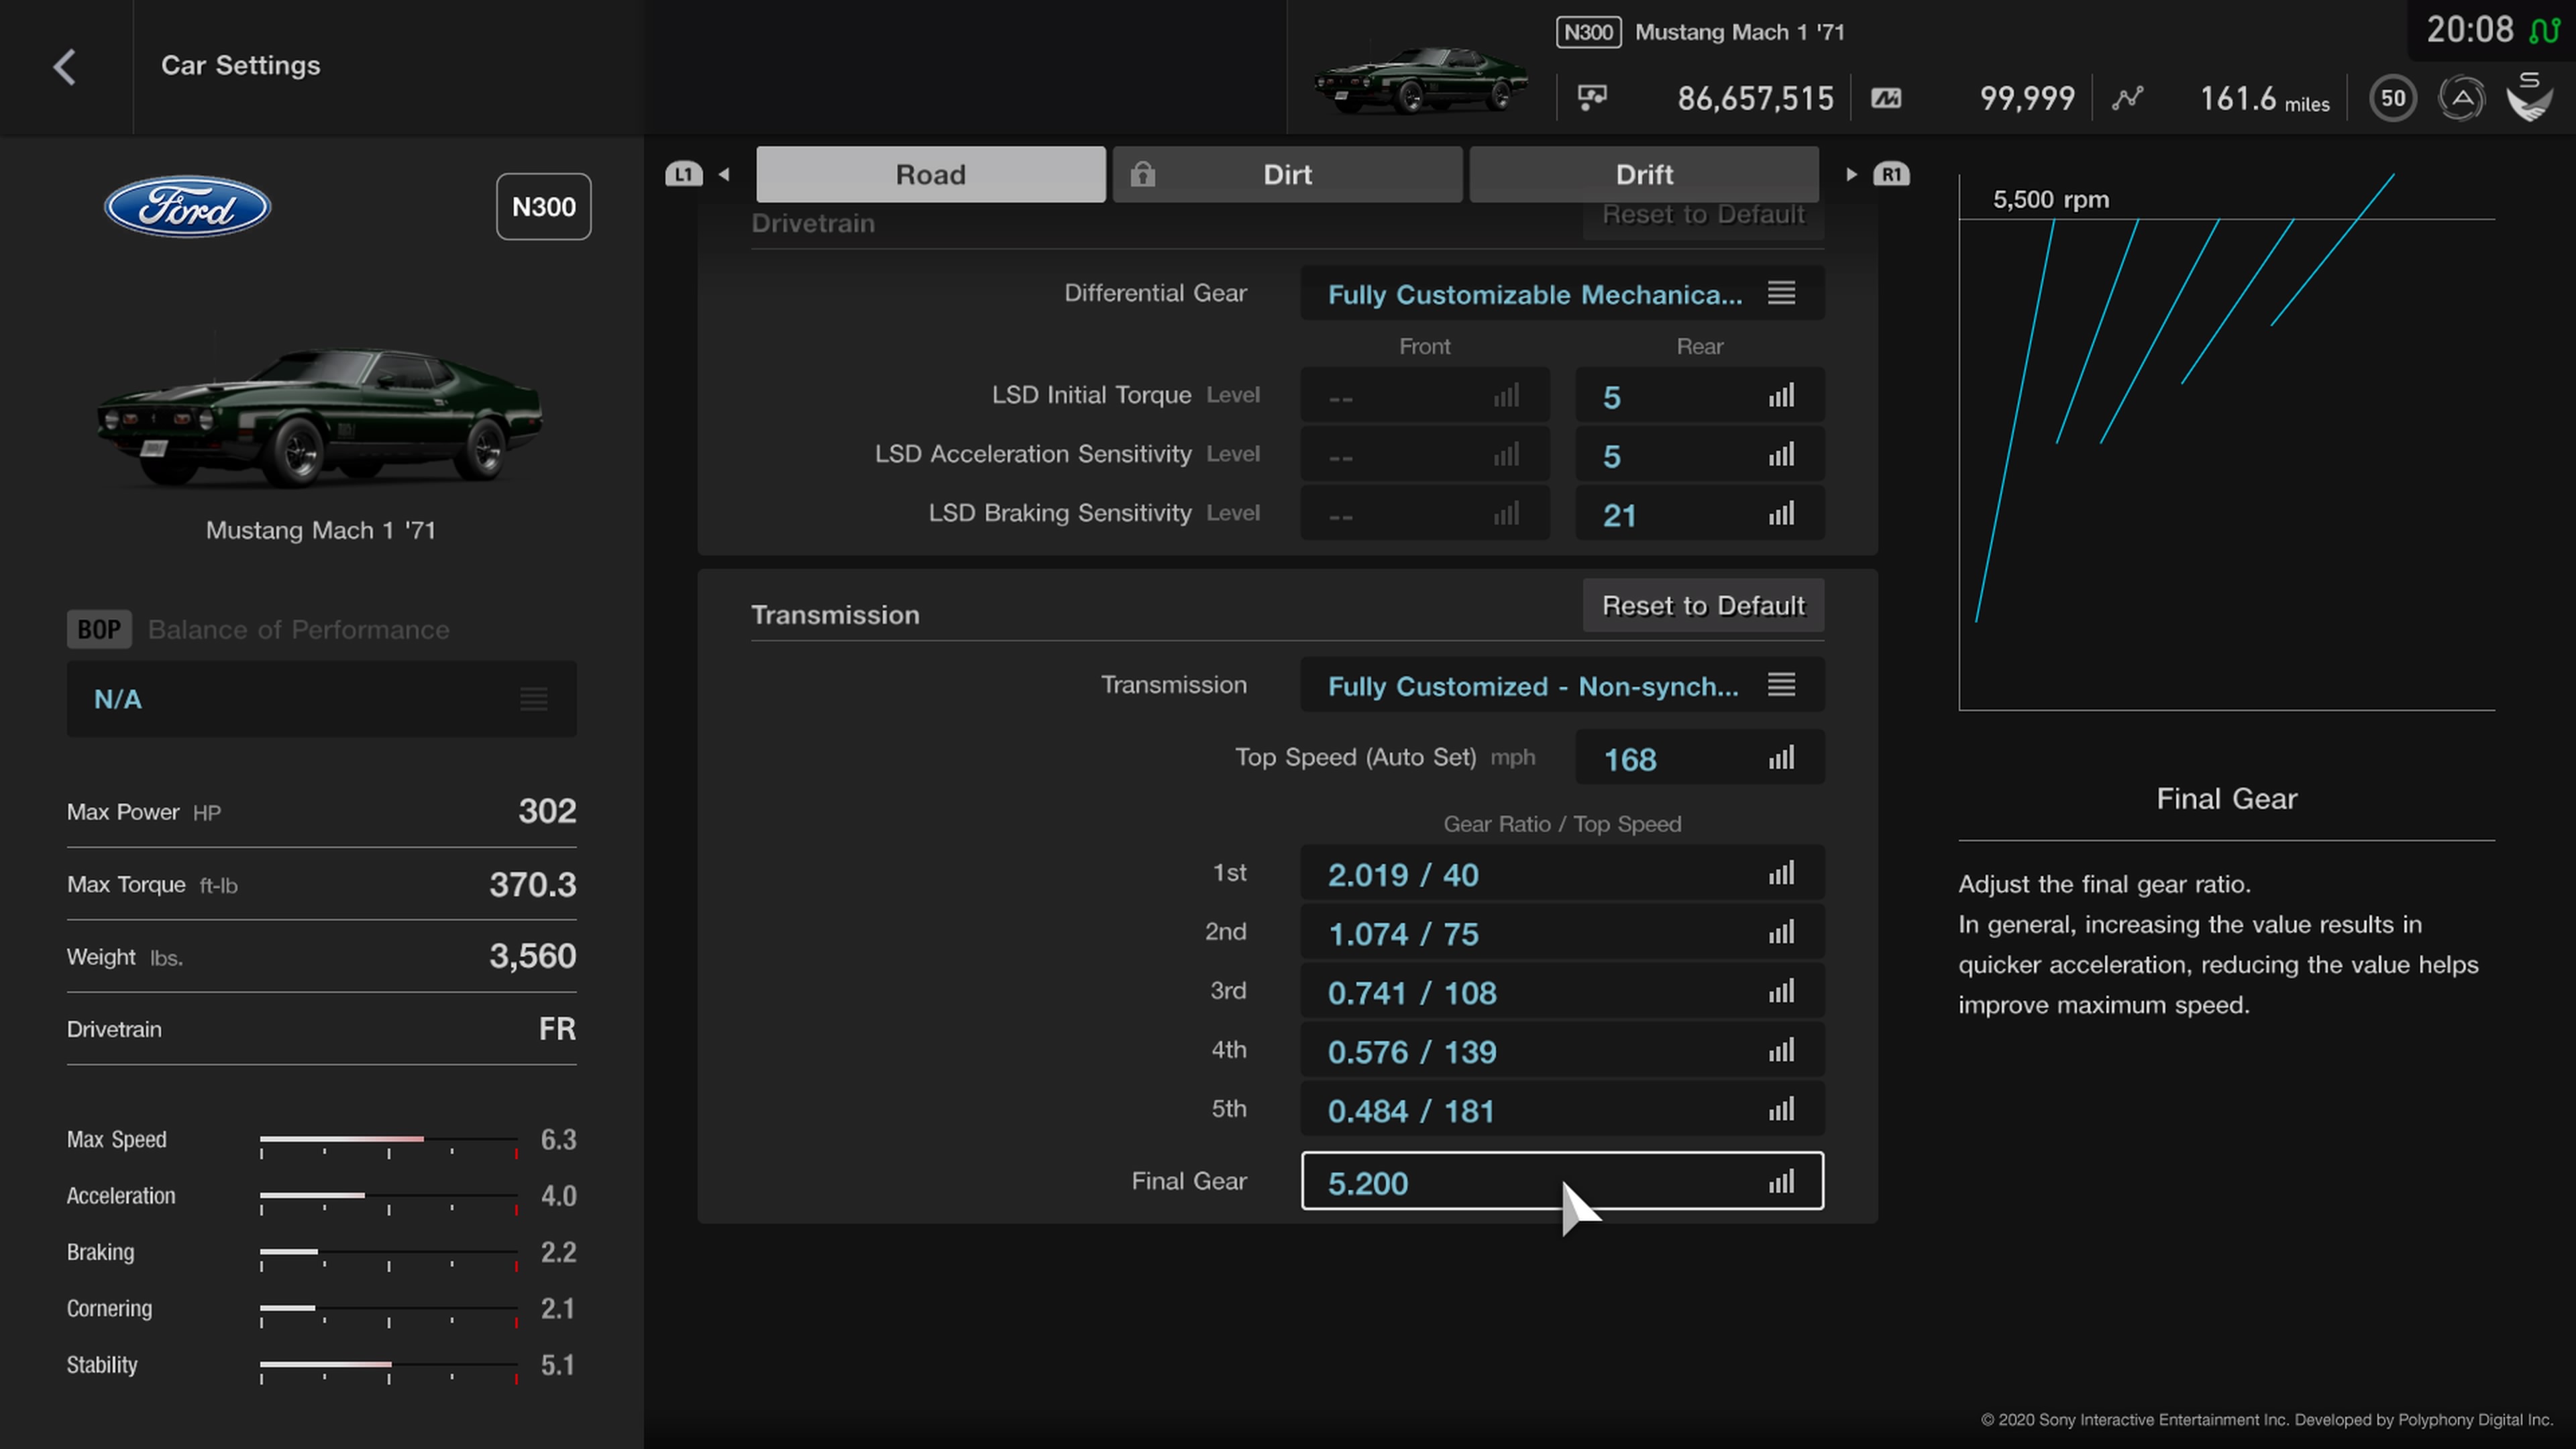Viewport: 2576px width, 1449px height.
Task: Click bars icon on Top Speed field
Action: tap(1781, 757)
